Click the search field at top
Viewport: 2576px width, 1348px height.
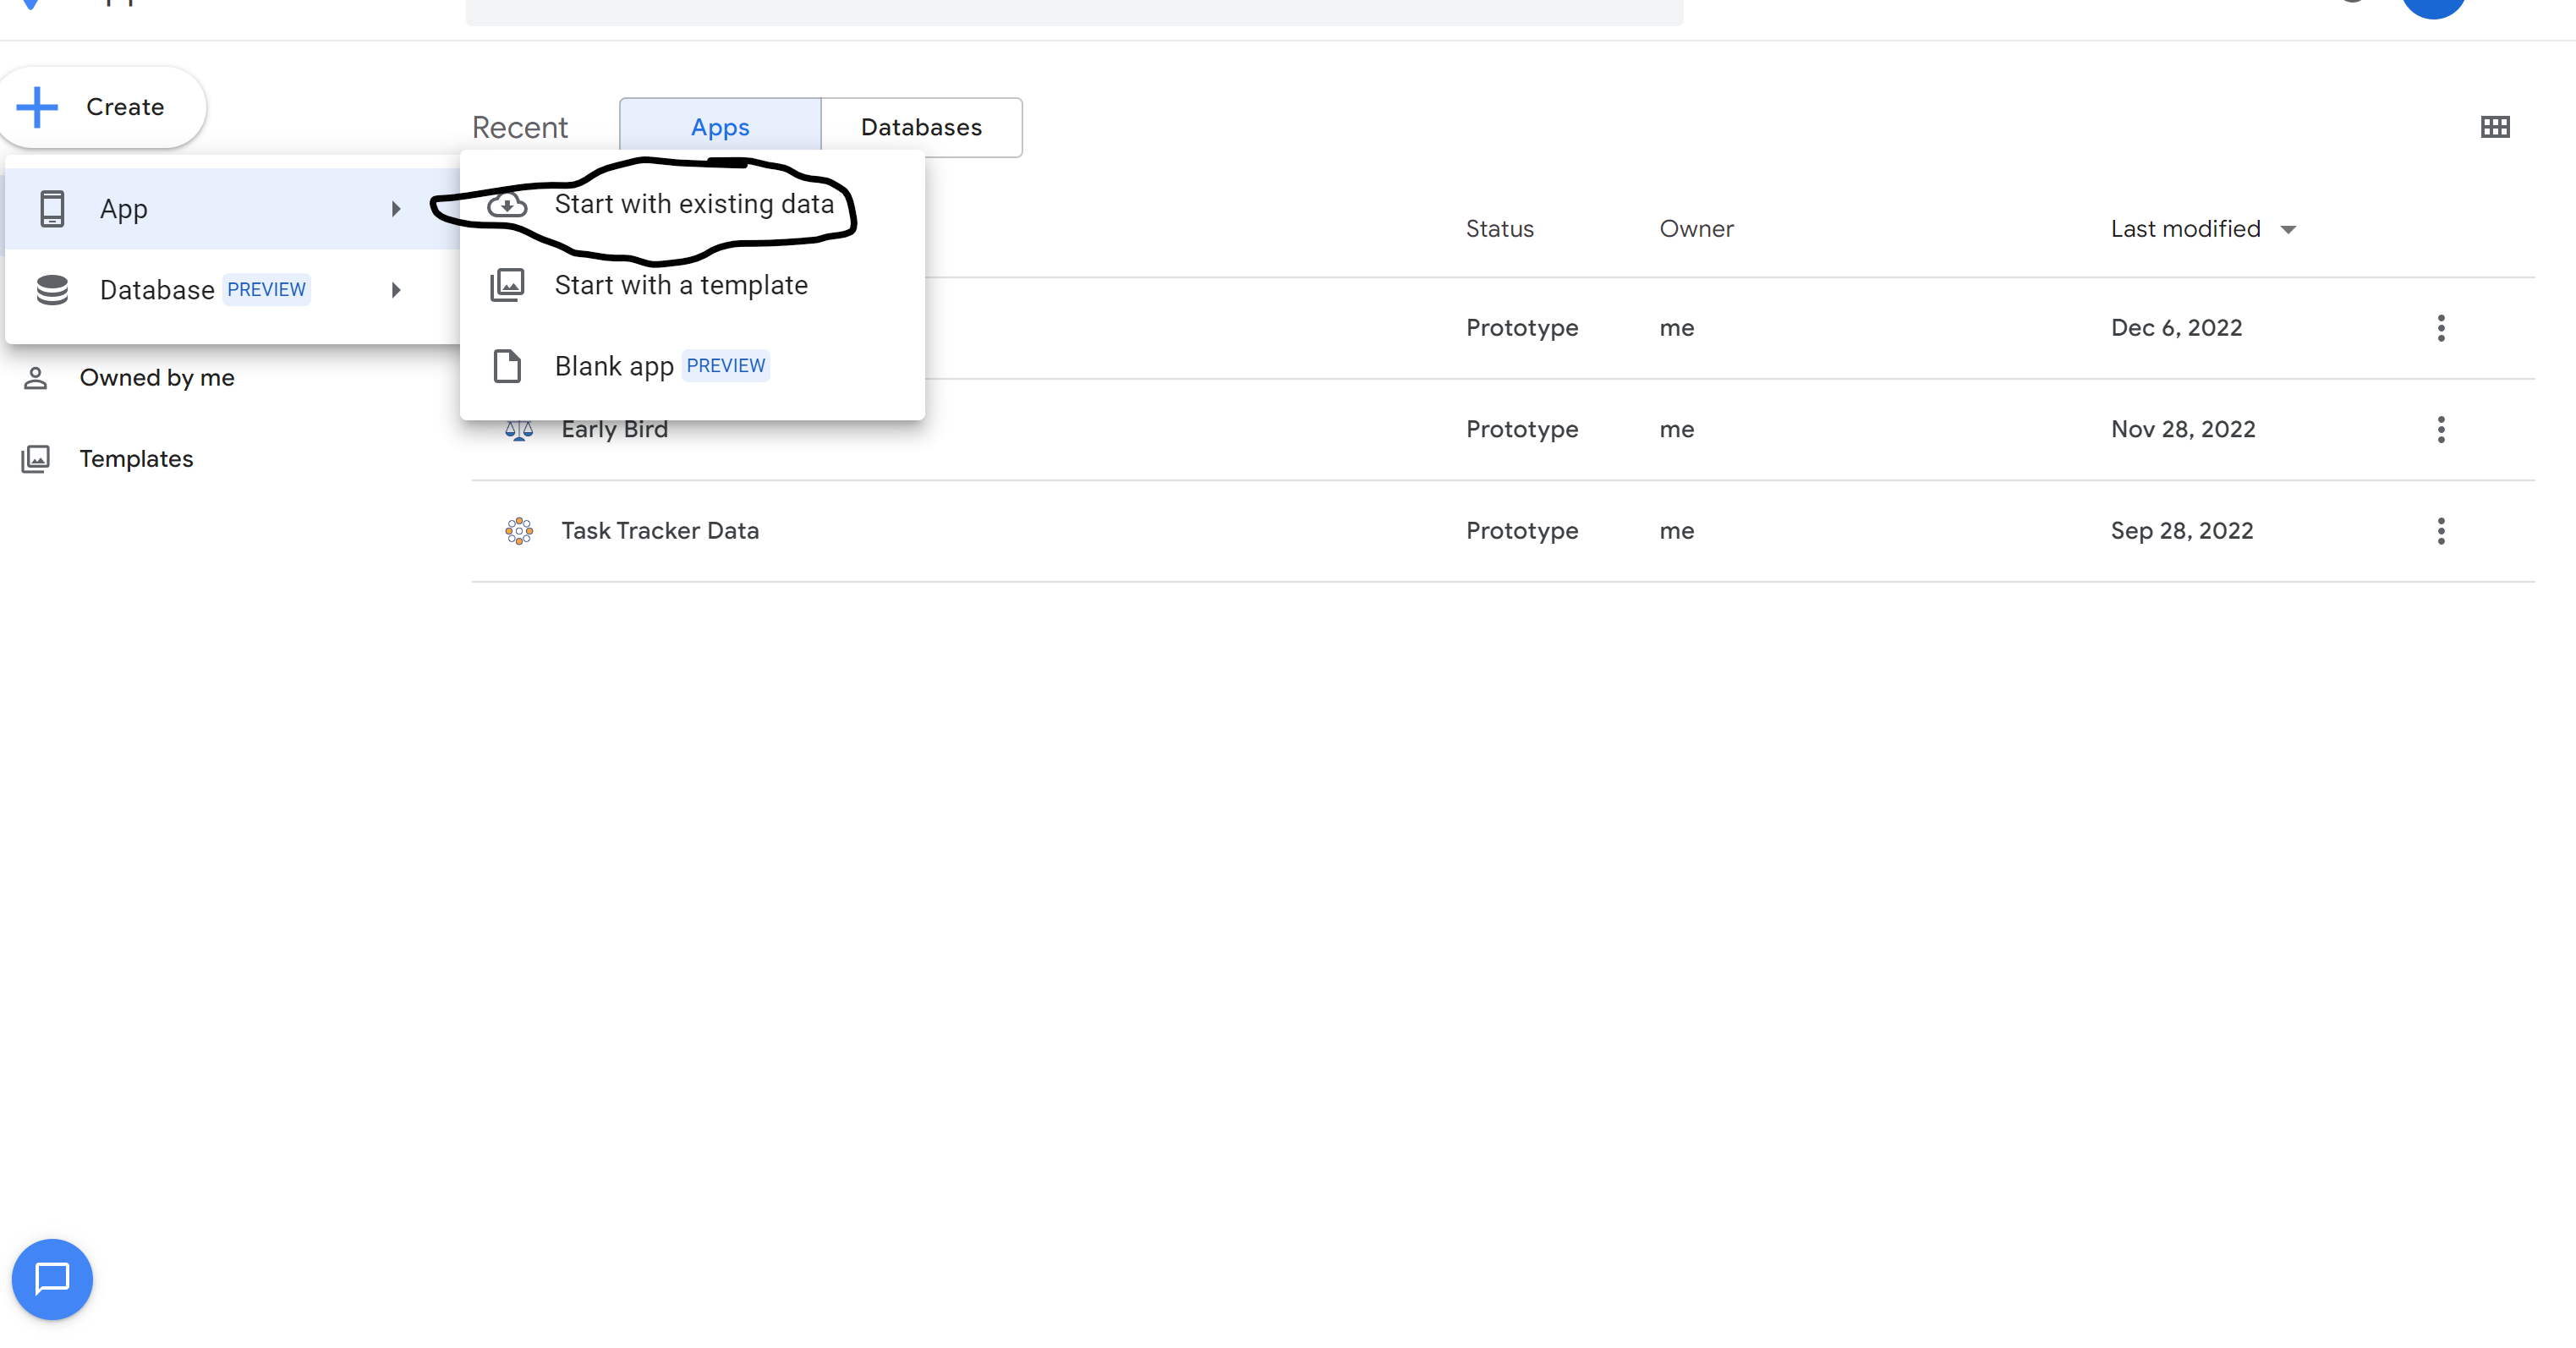[1074, 12]
